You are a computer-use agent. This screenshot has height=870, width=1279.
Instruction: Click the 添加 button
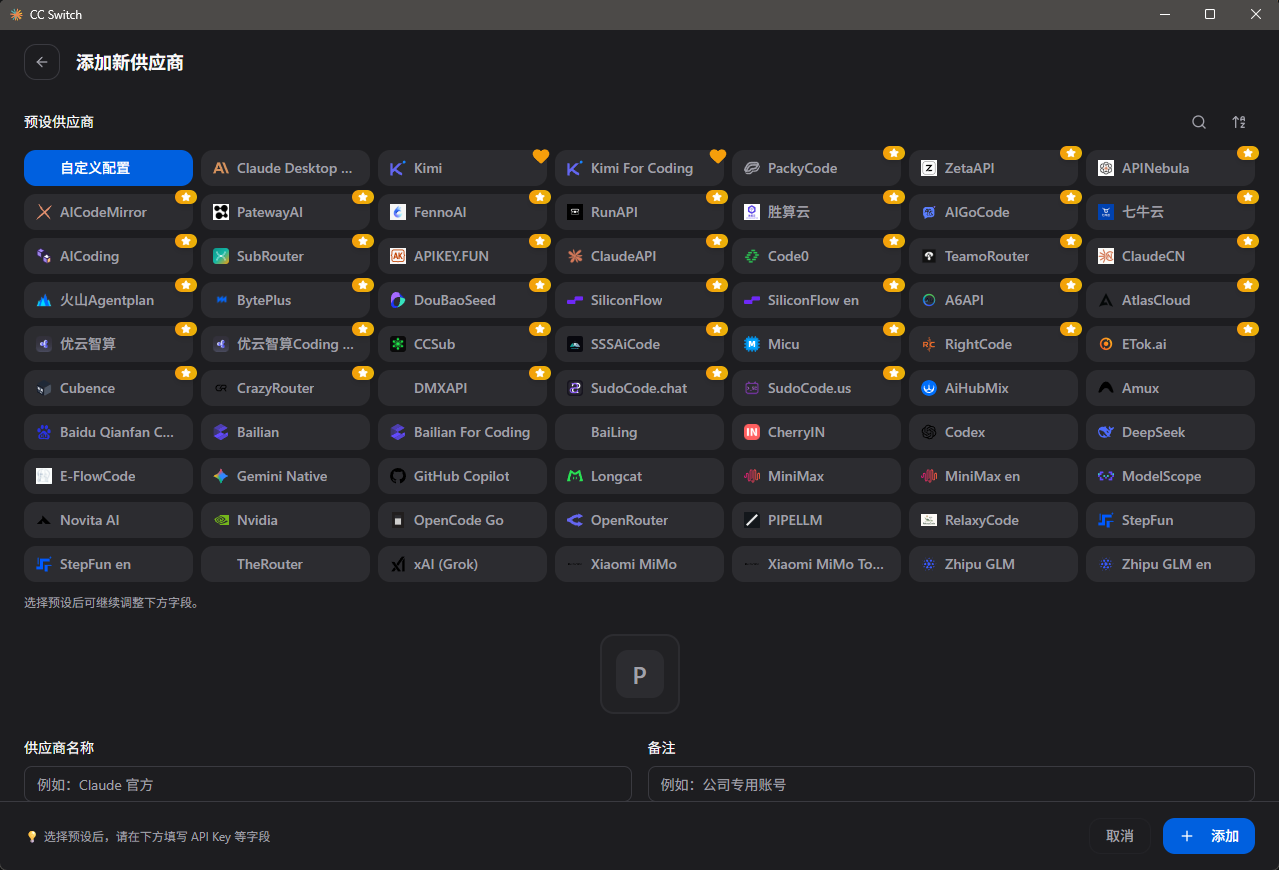coord(1209,836)
